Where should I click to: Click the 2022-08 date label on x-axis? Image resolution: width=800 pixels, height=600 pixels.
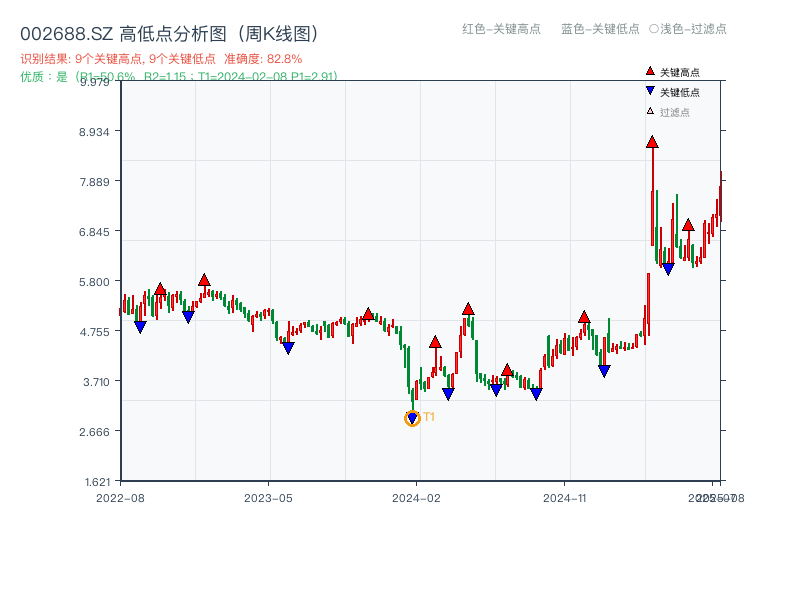tap(120, 497)
